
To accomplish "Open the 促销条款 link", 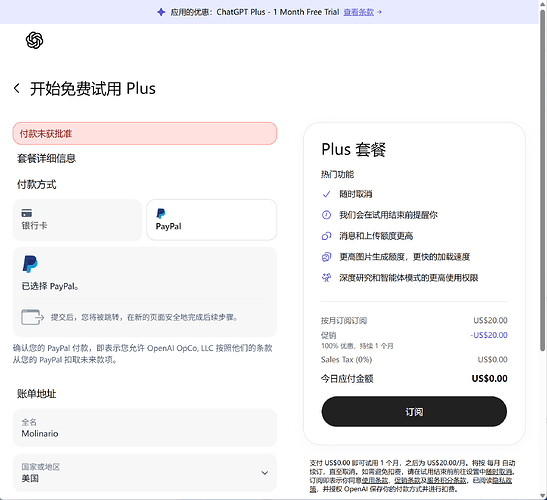I will [x=407, y=480].
